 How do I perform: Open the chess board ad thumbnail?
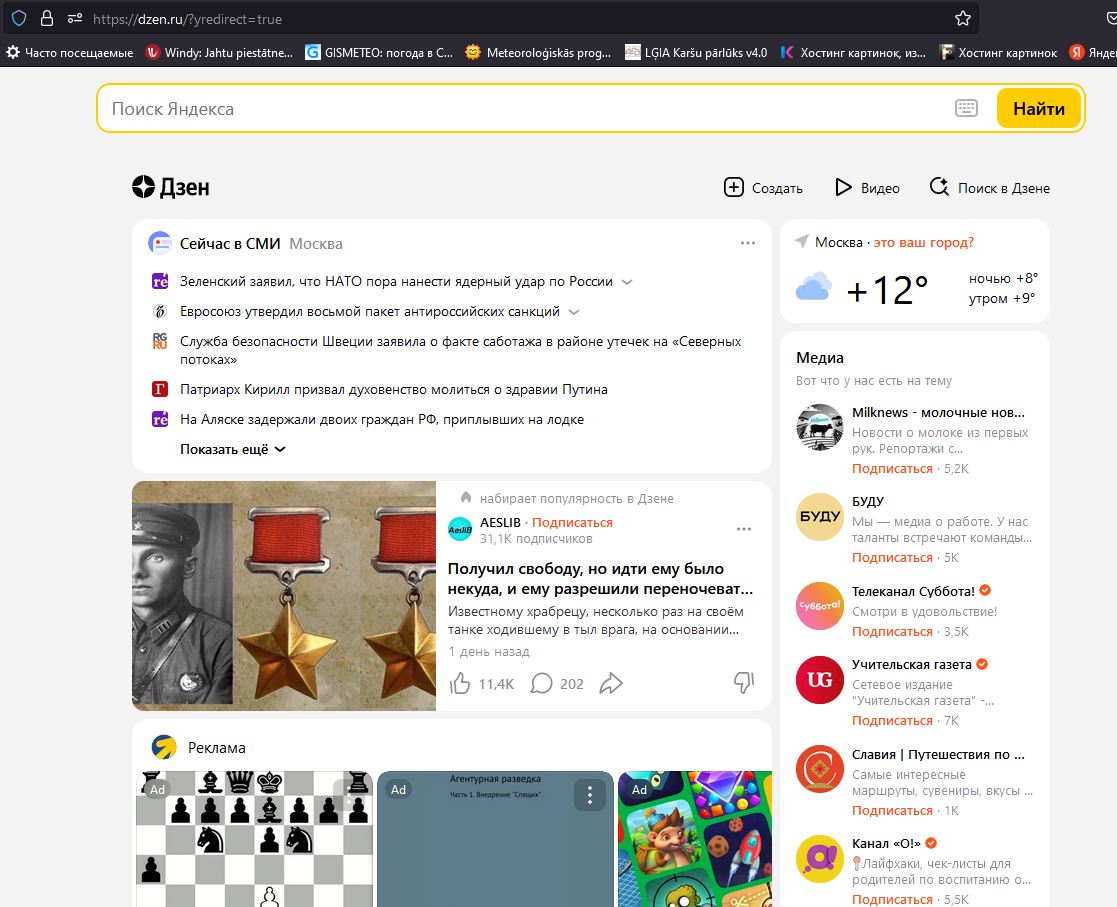pyautogui.click(x=254, y=839)
